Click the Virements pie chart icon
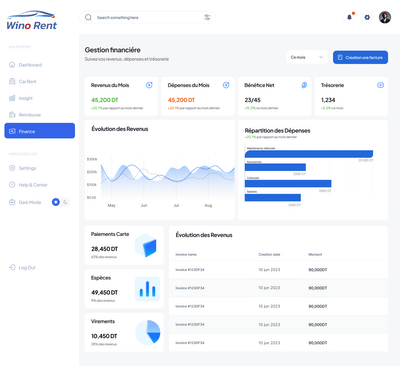This screenshot has height=366, width=400. click(148, 332)
